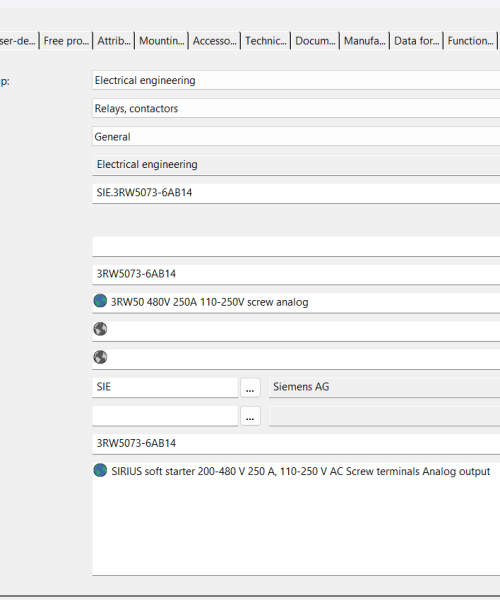Open the Function... tab
500x600 pixels.
(470, 41)
